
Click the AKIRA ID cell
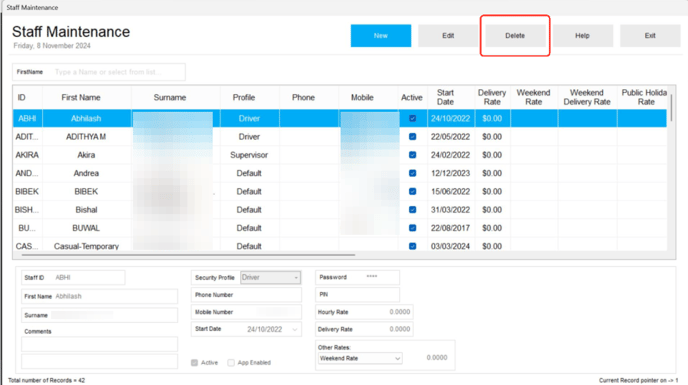27,155
